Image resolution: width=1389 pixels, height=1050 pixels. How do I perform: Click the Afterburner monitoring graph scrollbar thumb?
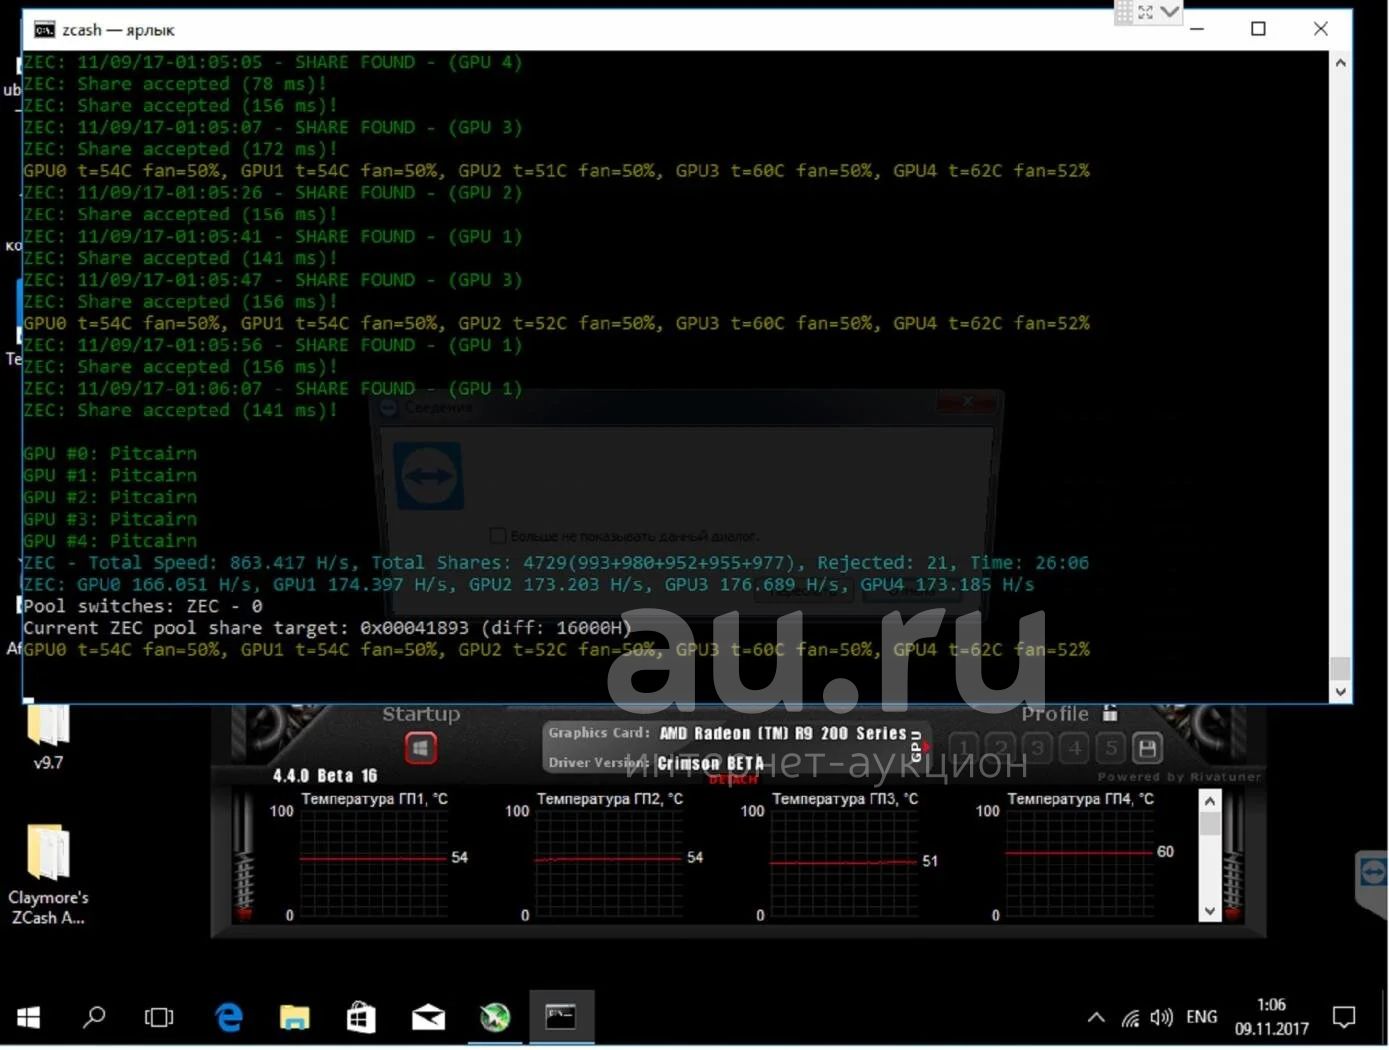1210,824
